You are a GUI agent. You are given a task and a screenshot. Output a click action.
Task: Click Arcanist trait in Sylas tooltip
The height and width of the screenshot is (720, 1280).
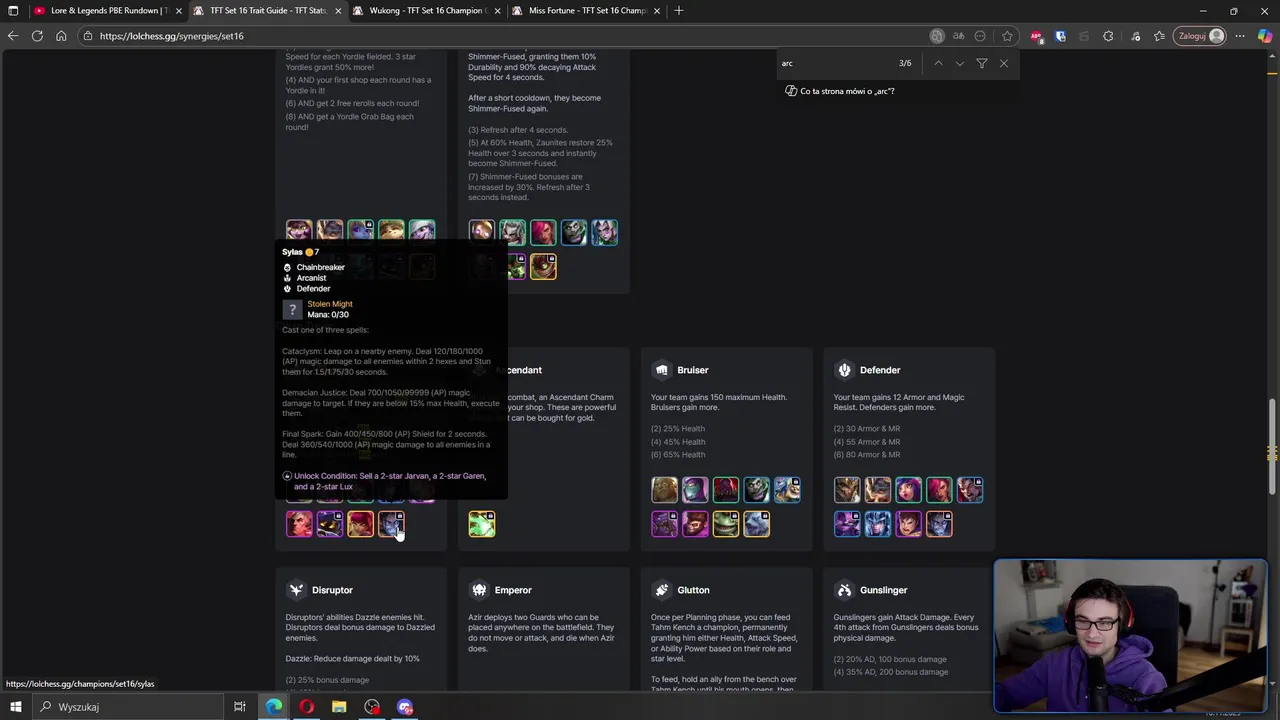(x=311, y=278)
